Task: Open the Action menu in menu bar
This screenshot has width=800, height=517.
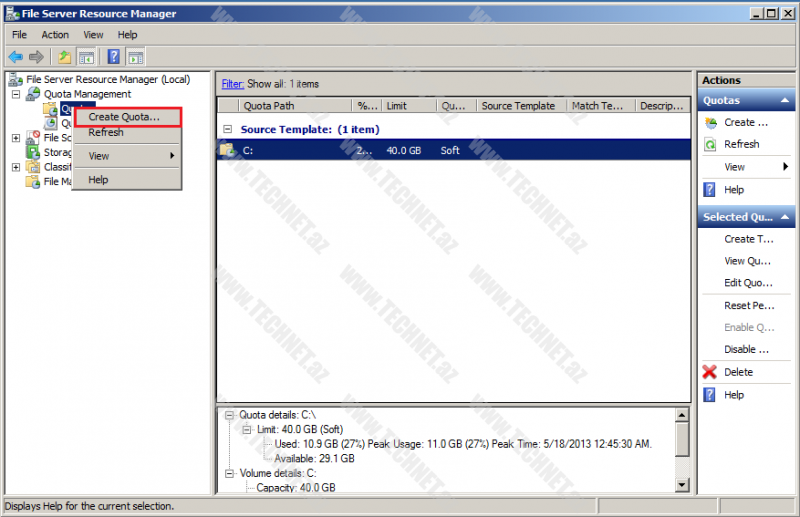Action: tap(55, 35)
